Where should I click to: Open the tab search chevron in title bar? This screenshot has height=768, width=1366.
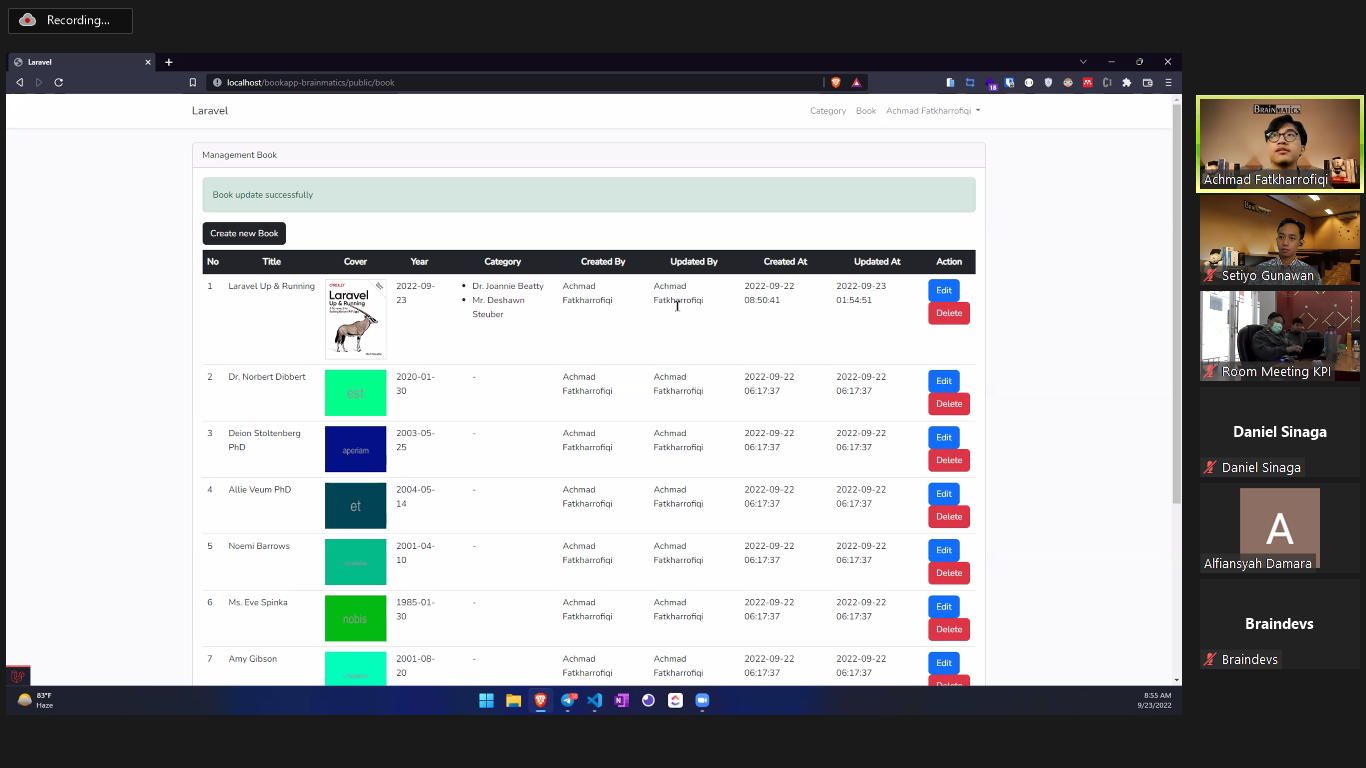1083,62
